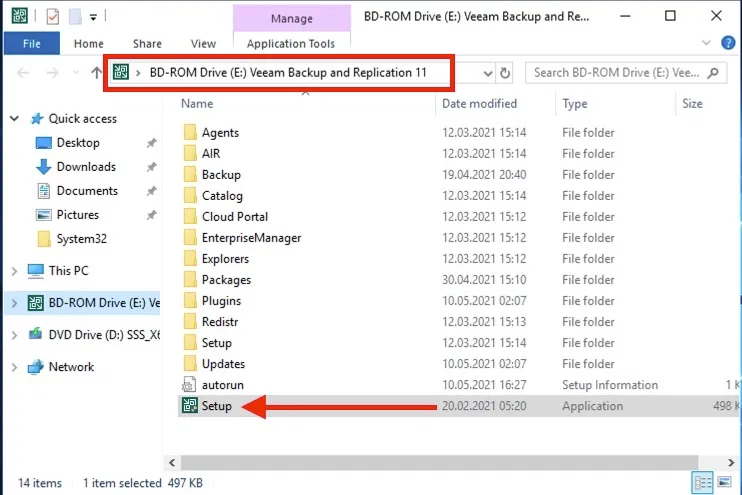Expand the ribbon with the chevron

point(706,43)
